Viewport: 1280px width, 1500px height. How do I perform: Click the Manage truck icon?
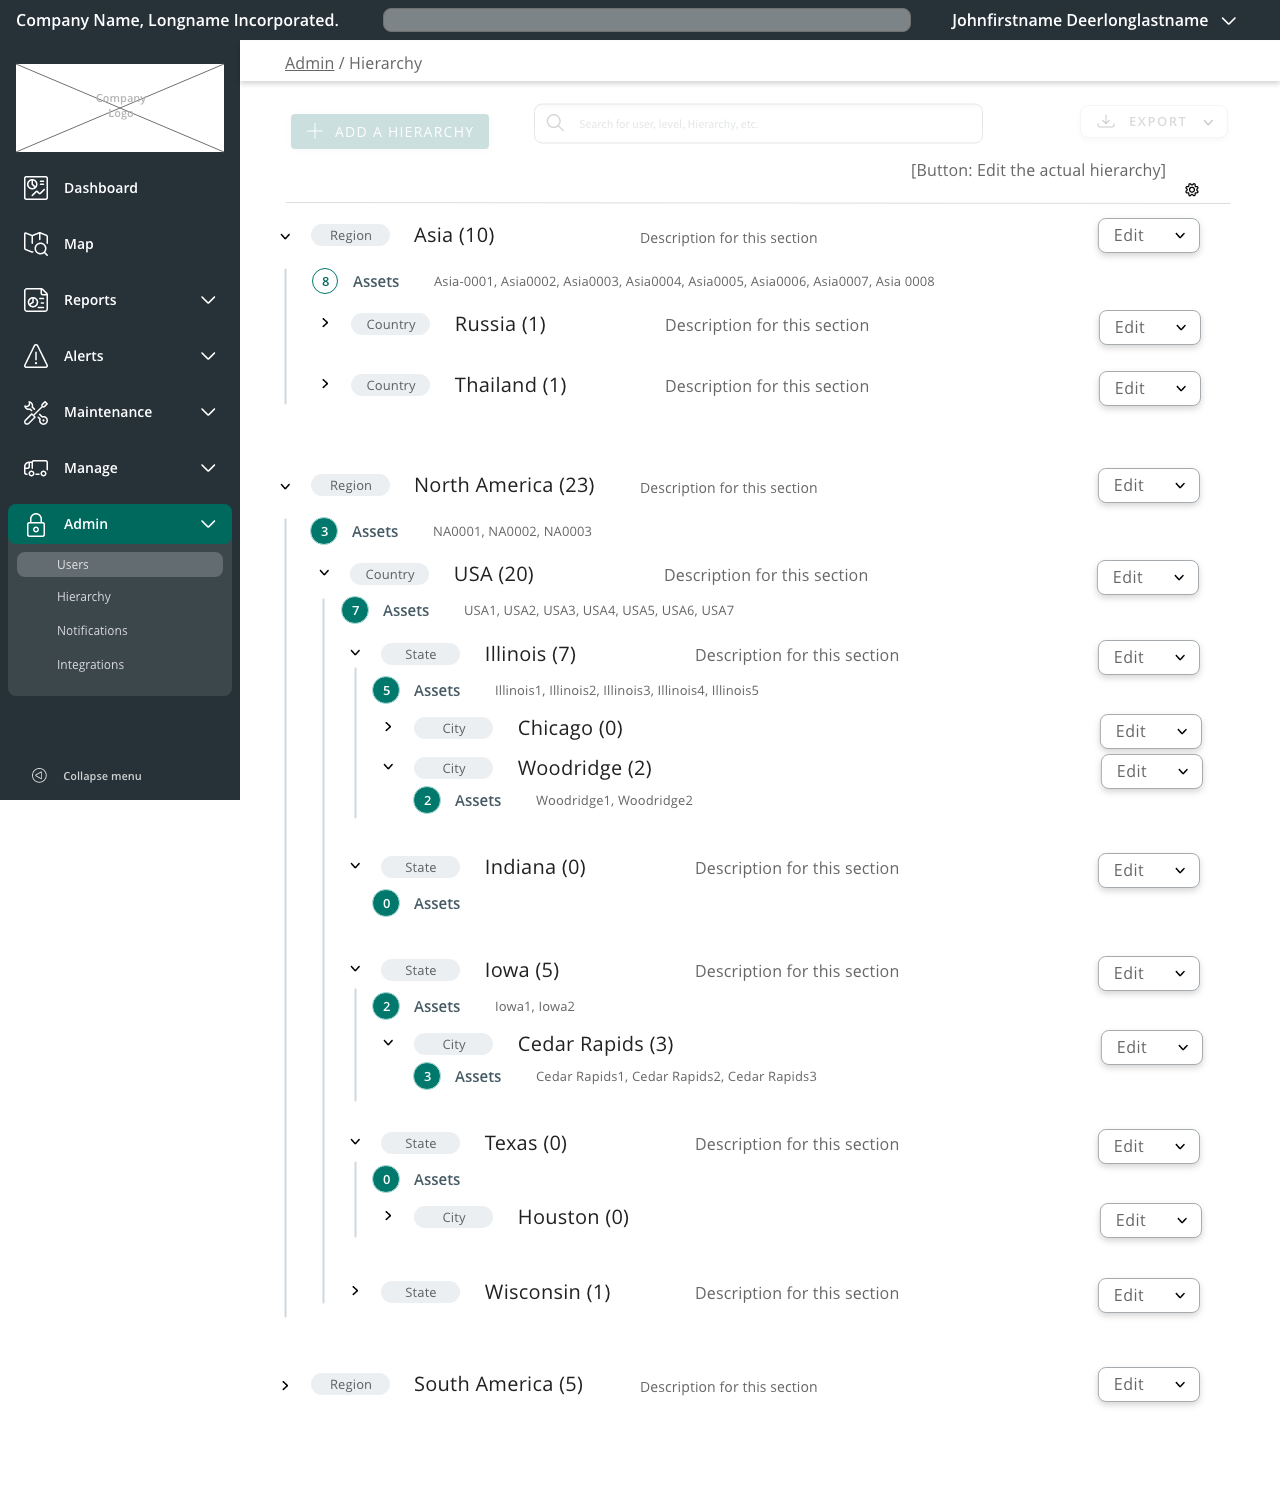[36, 468]
